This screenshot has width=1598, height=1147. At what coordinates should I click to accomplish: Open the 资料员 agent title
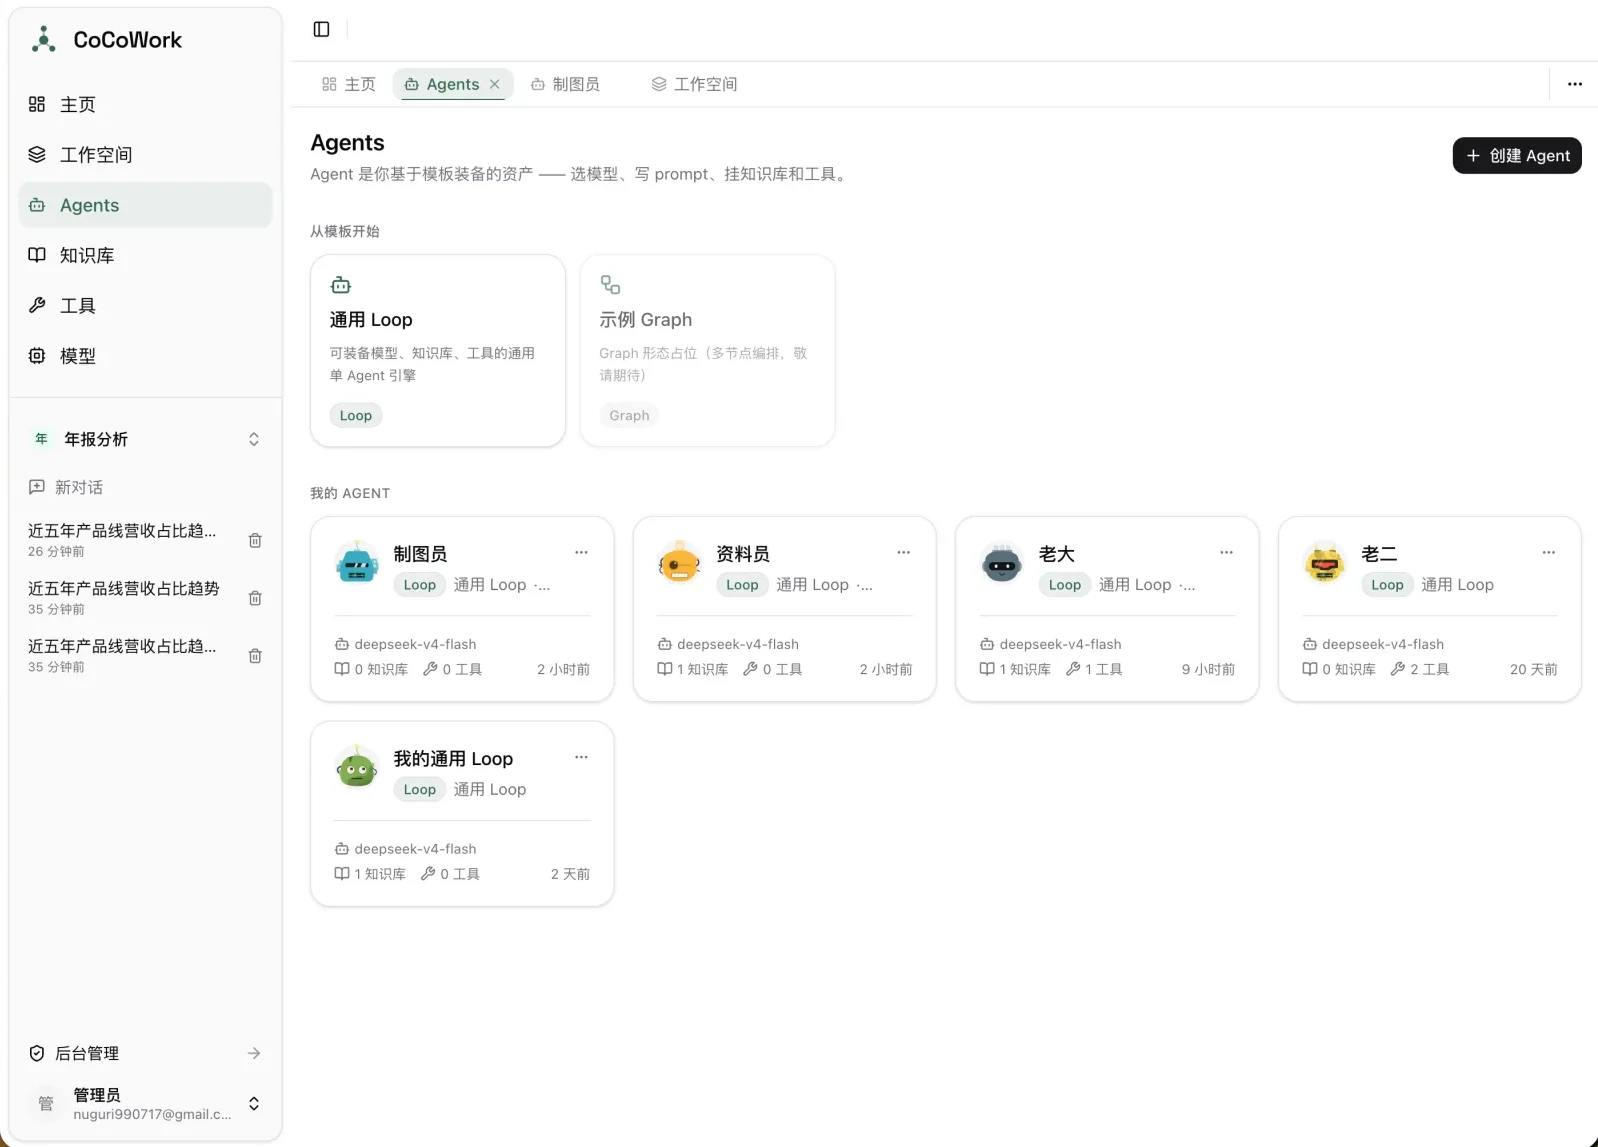pos(742,553)
